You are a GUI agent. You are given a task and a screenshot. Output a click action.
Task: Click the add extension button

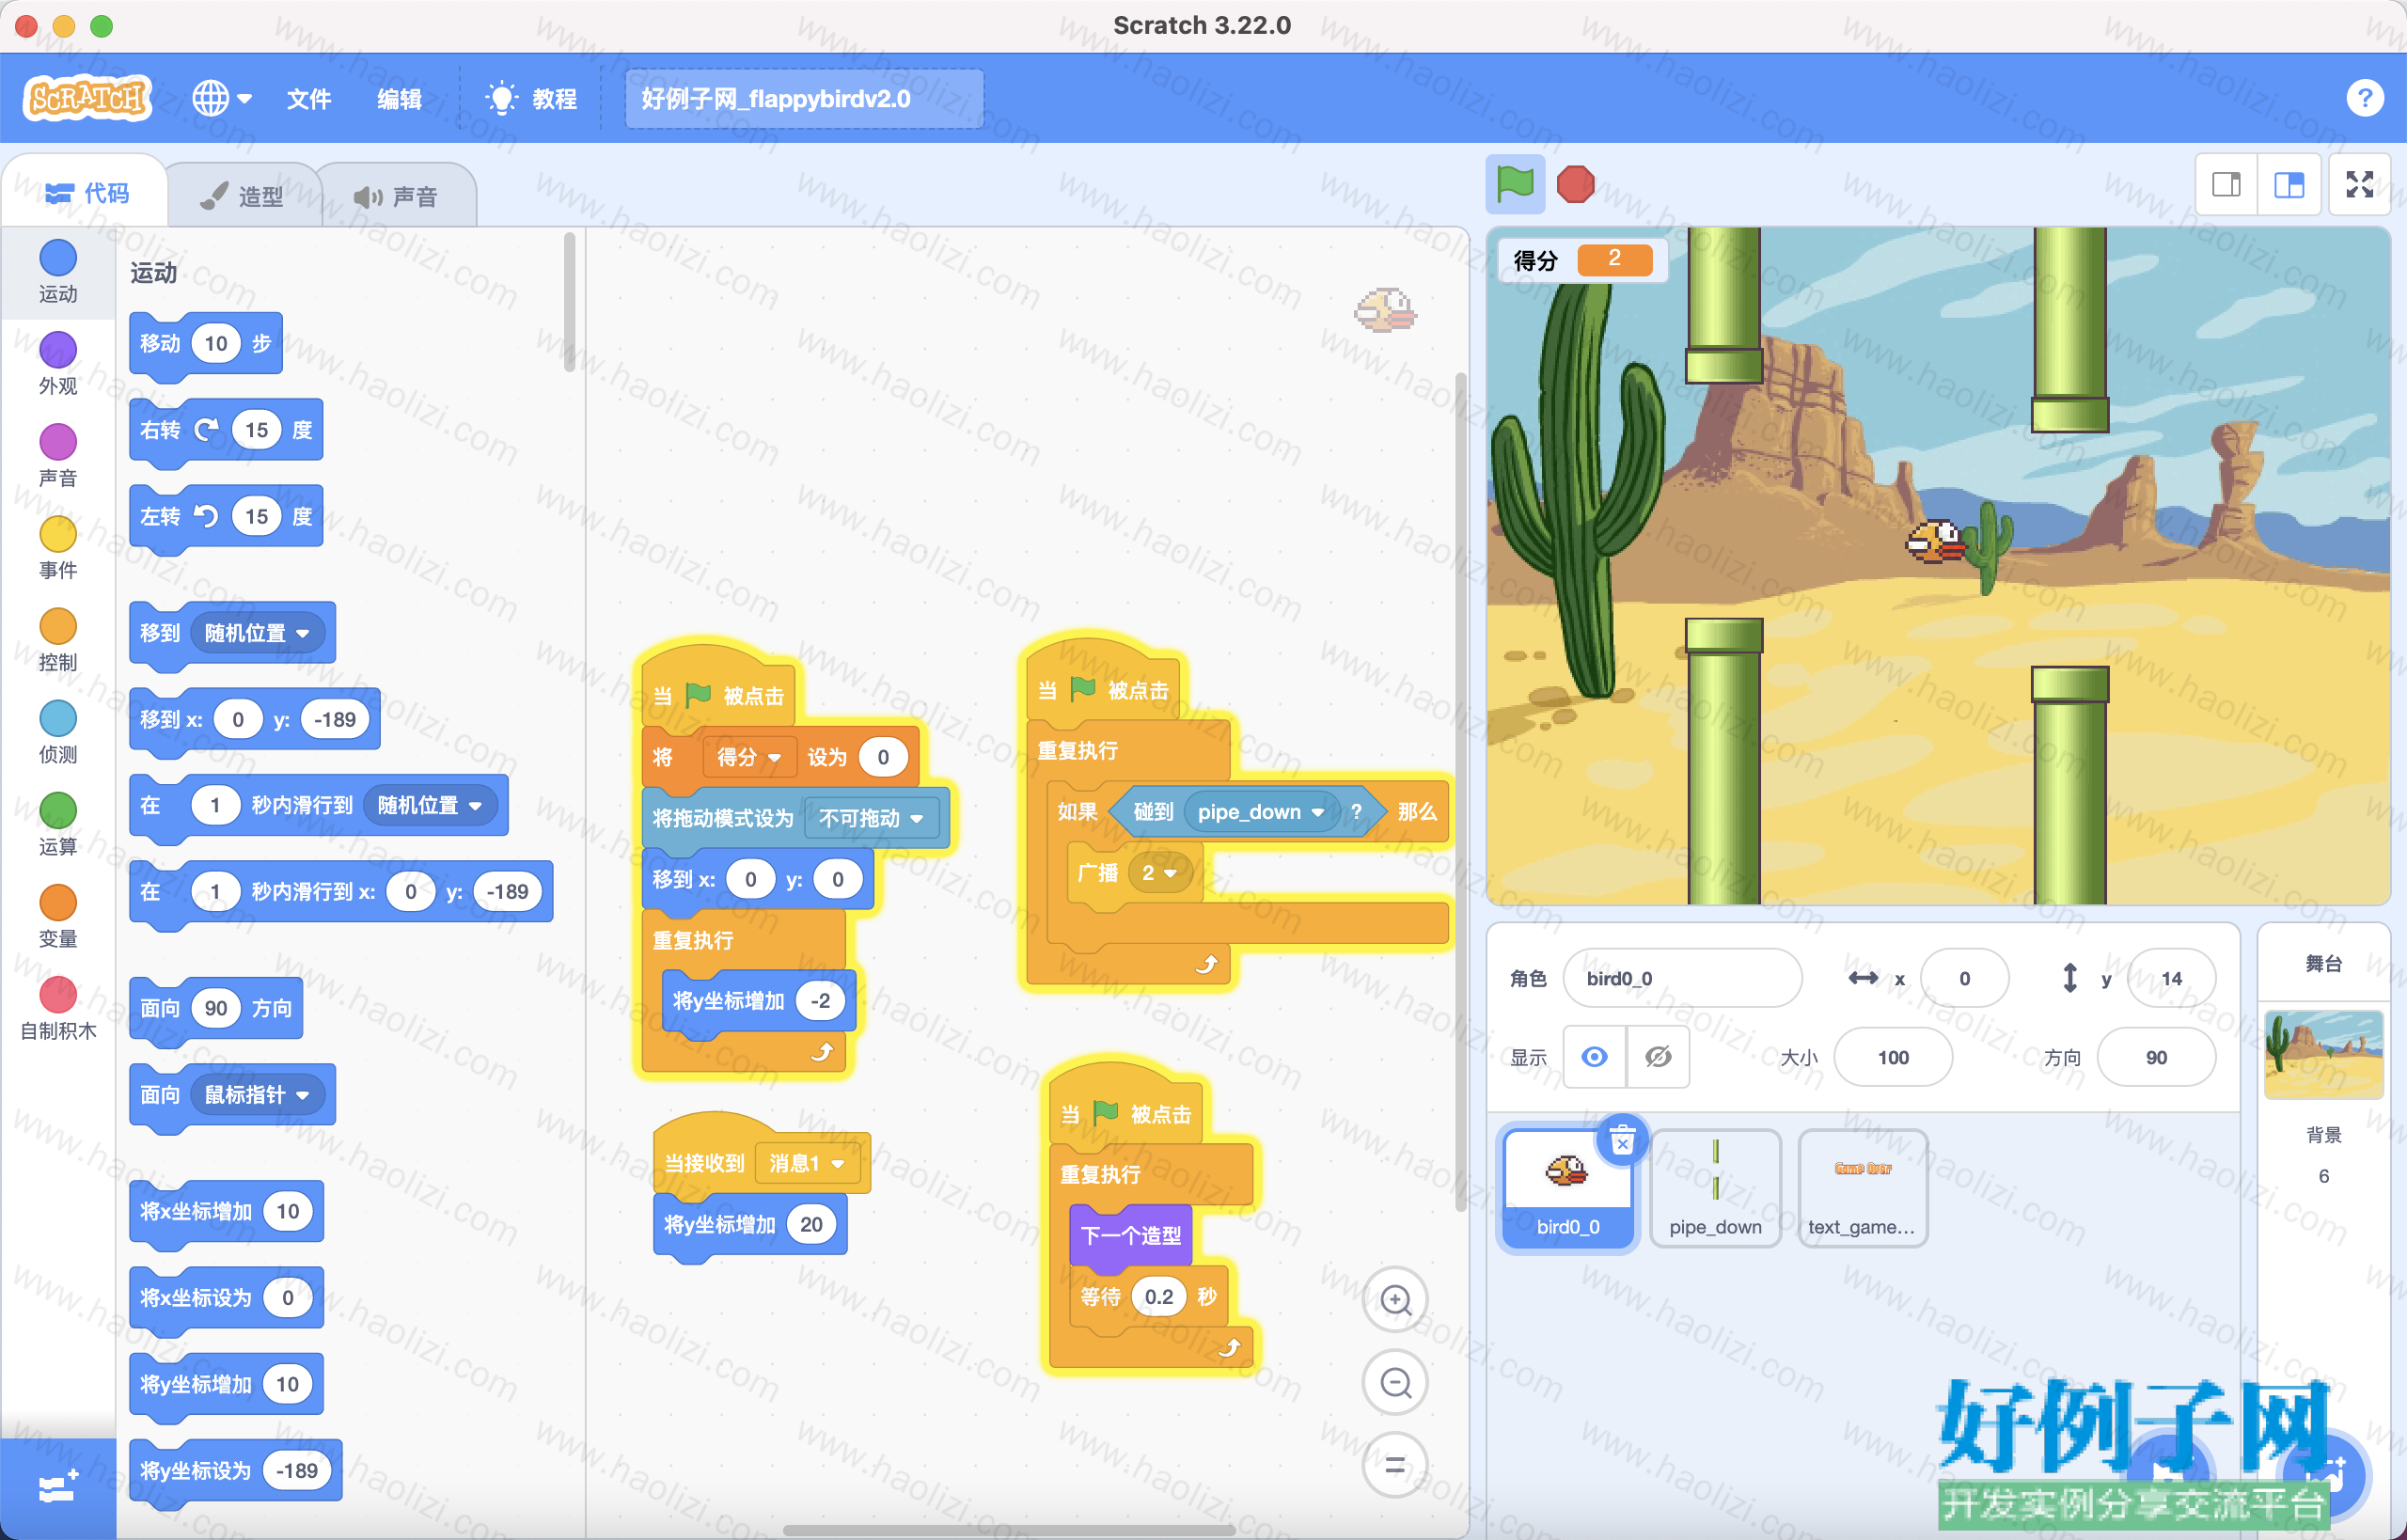click(58, 1488)
